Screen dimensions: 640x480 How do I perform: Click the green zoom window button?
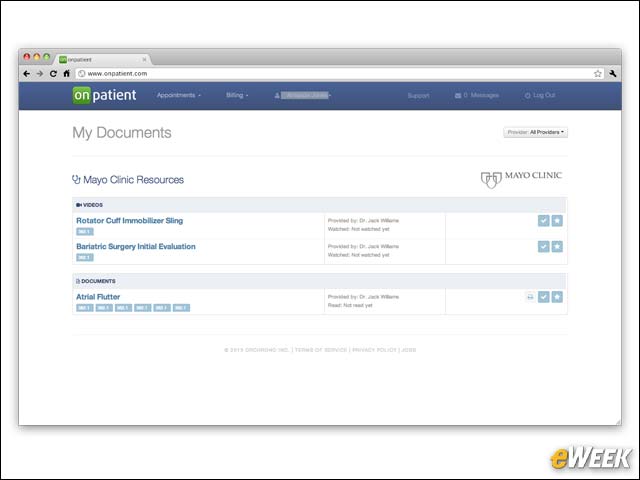(x=47, y=57)
